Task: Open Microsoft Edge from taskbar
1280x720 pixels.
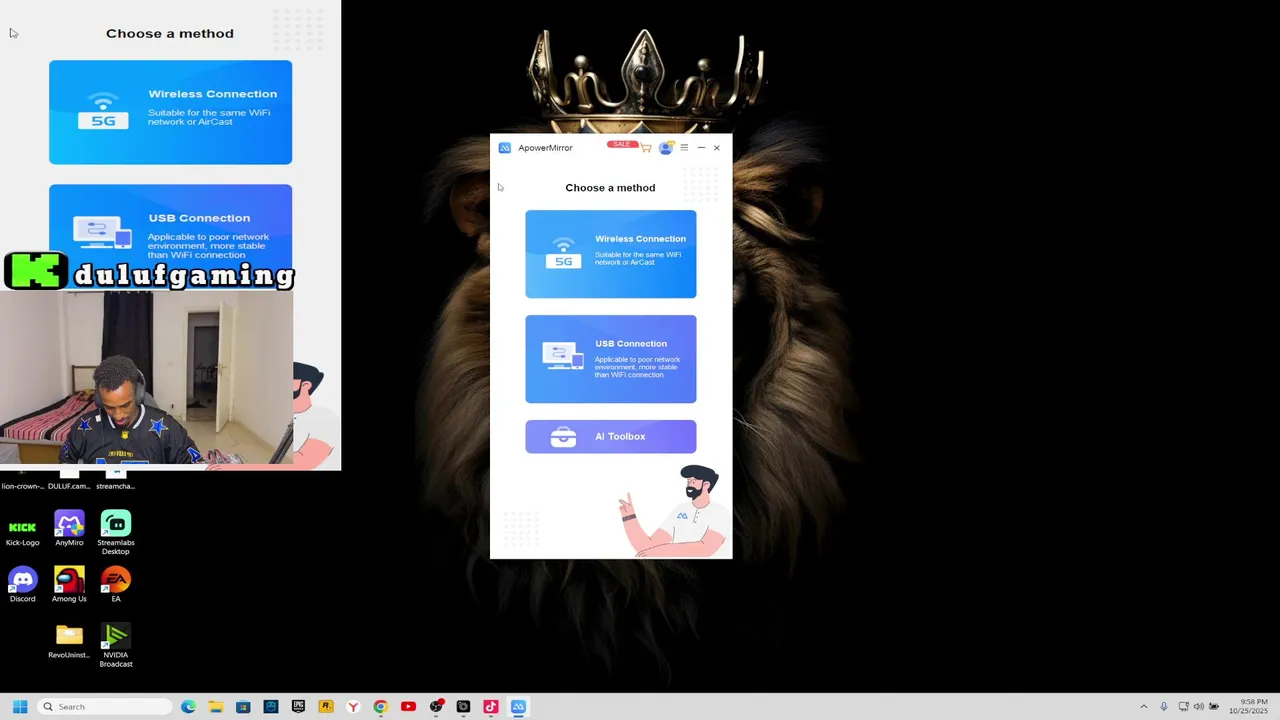Action: (188, 707)
